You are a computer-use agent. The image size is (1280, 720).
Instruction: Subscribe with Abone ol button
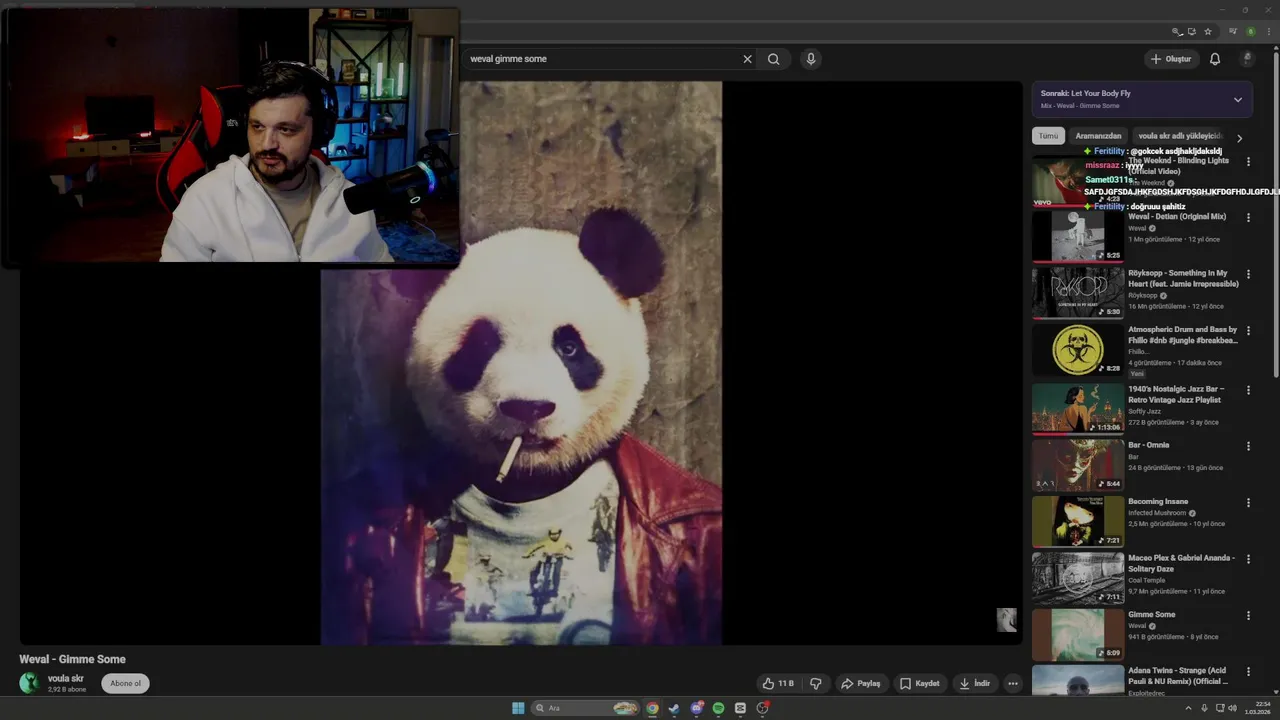125,684
